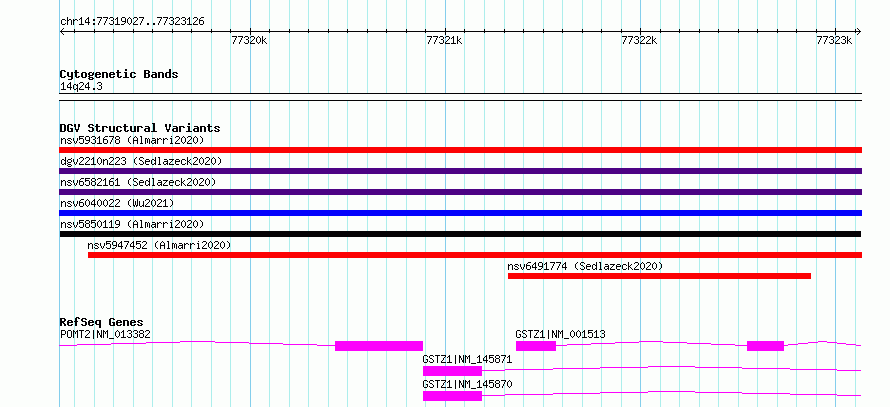Image resolution: width=890 pixels, height=407 pixels.
Task: Click the 77323k ruler mark
Action: click(834, 40)
